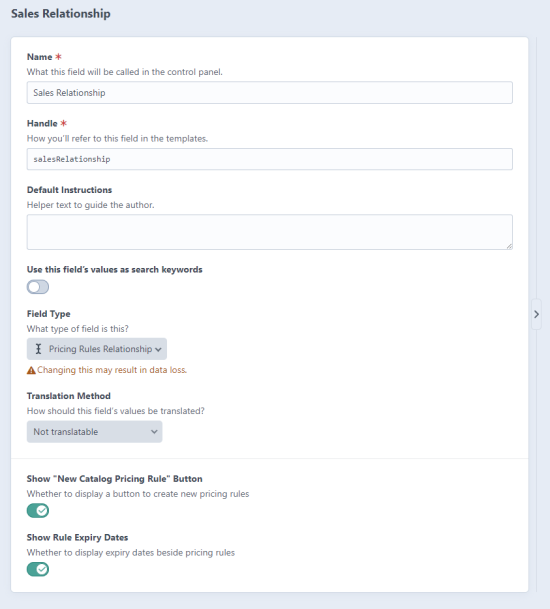The height and width of the screenshot is (609, 550).
Task: Click the Handle input field
Action: (x=270, y=159)
